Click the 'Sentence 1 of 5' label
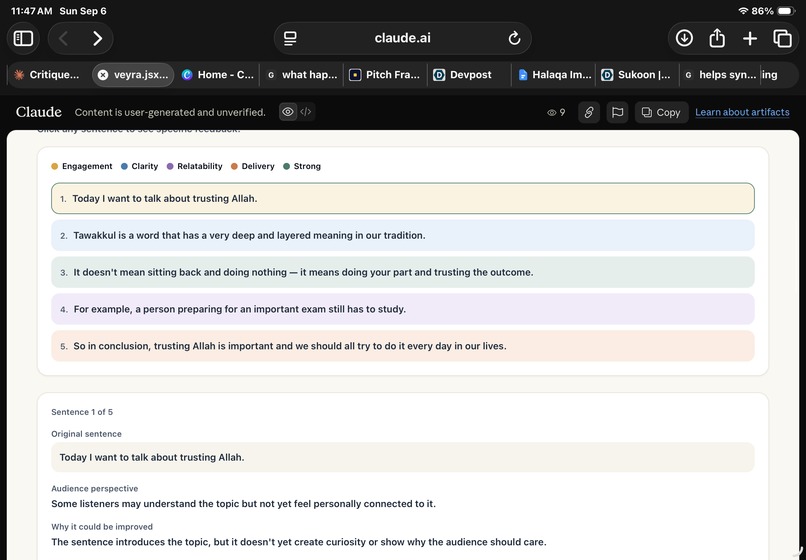 pyautogui.click(x=82, y=412)
